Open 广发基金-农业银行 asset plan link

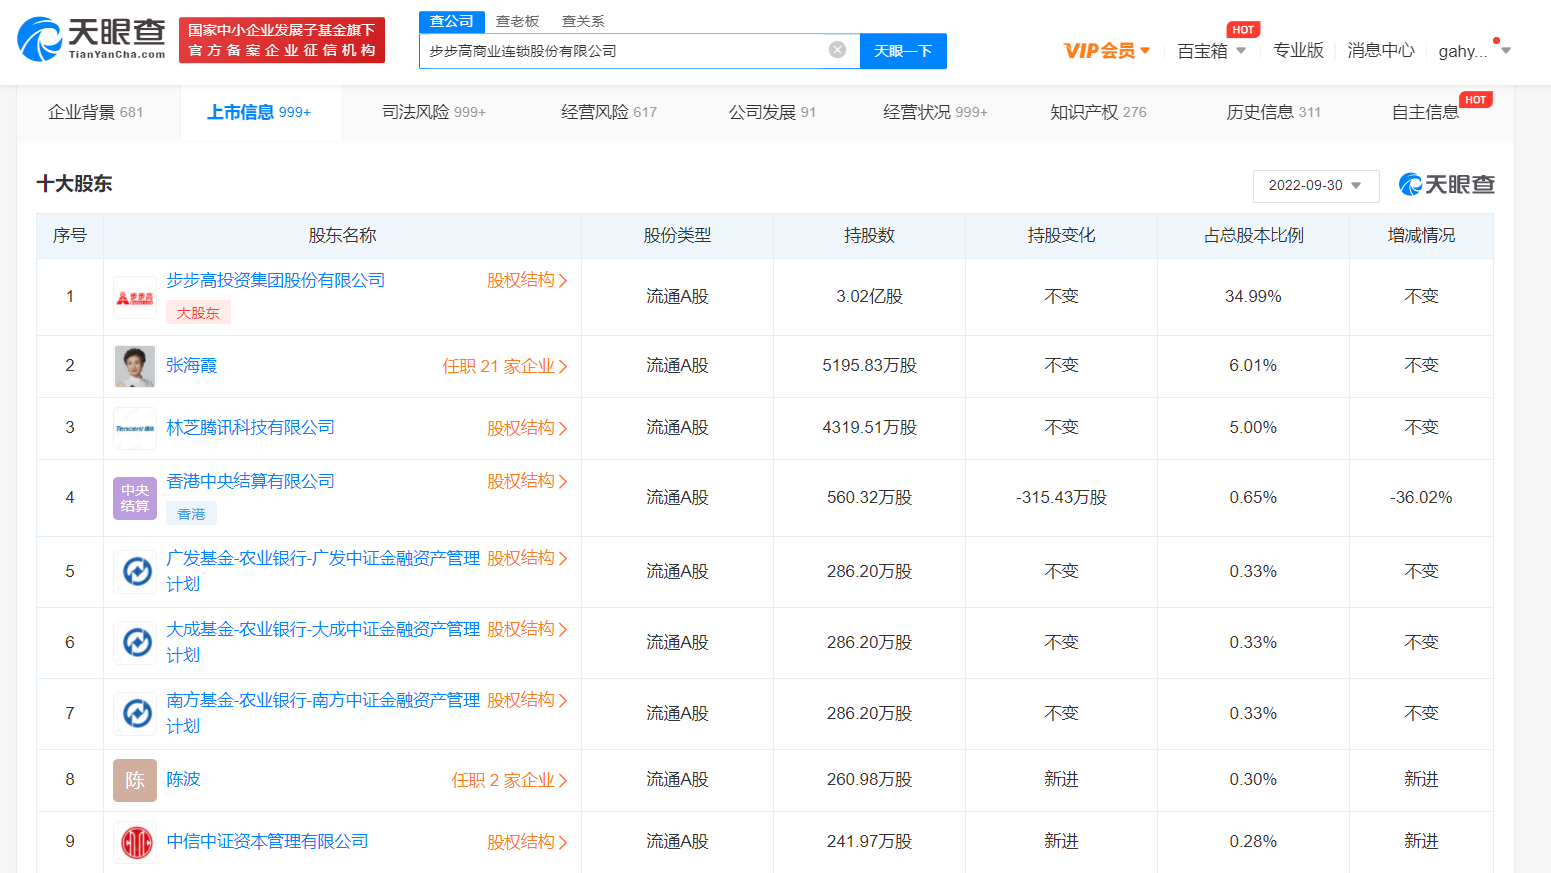(323, 571)
